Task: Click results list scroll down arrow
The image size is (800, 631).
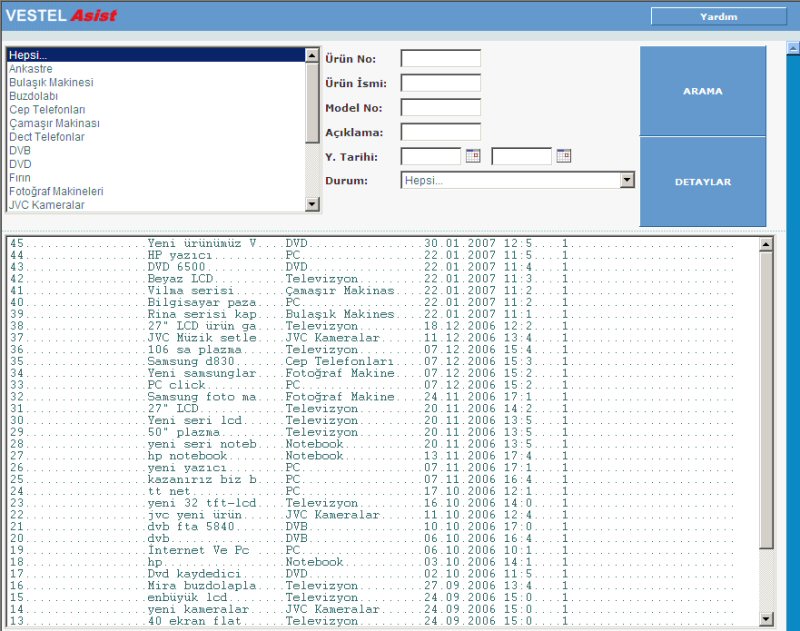Action: (x=766, y=619)
